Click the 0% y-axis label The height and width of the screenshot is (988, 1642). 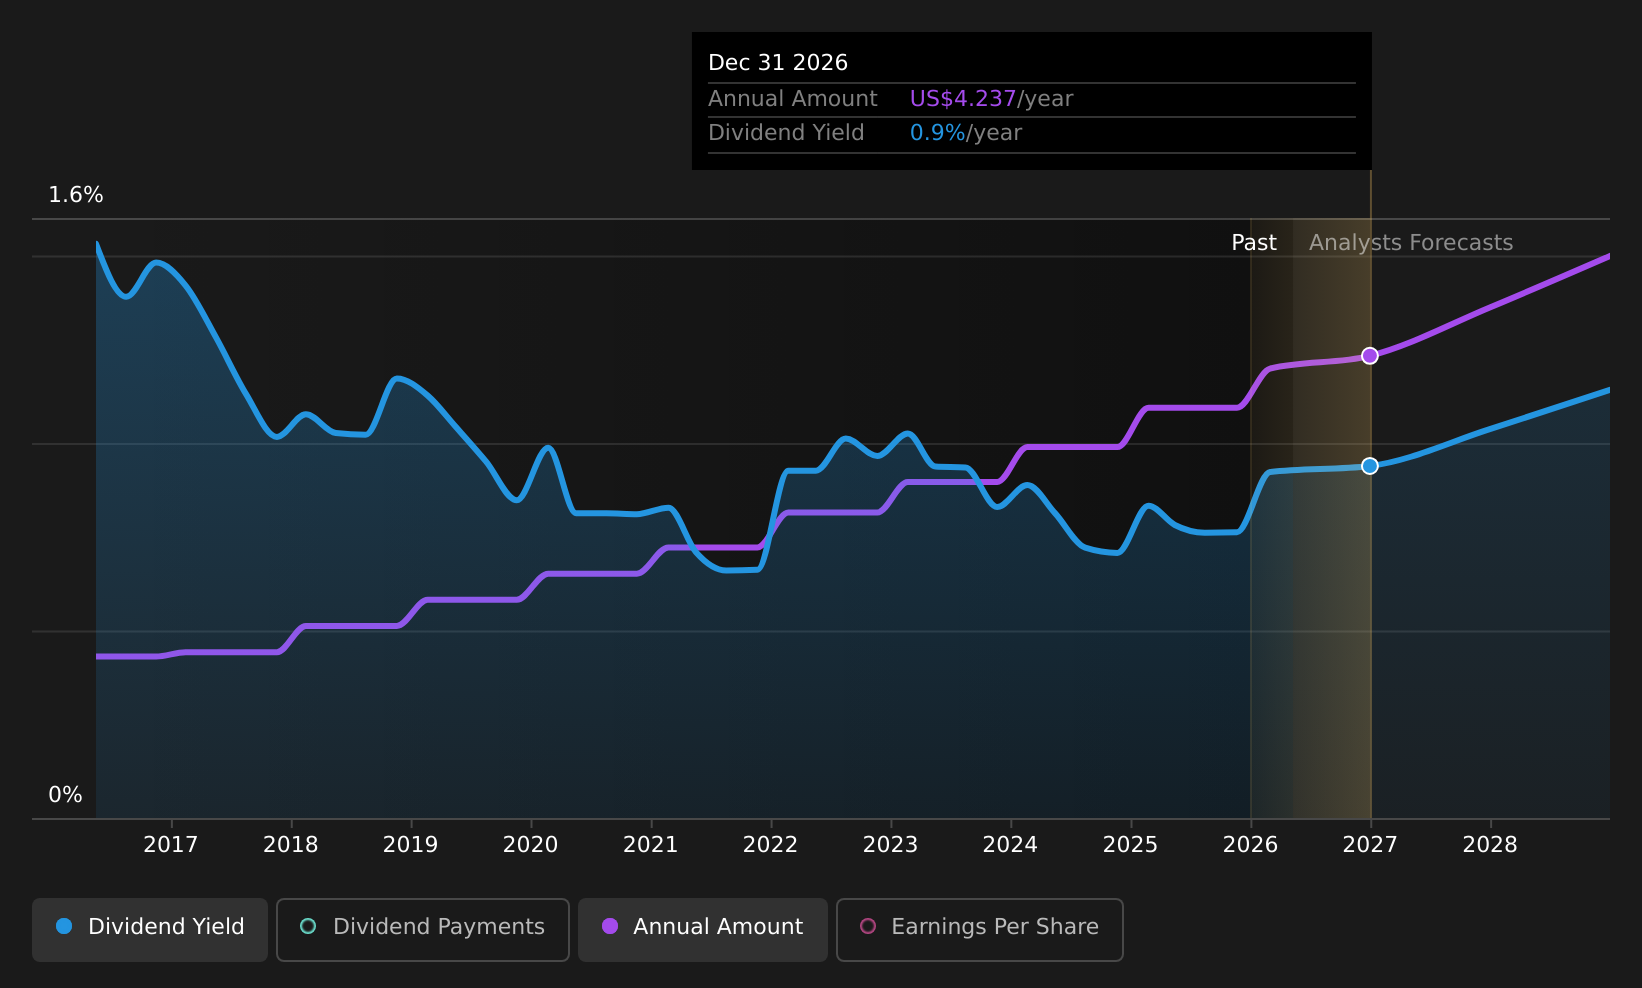[x=66, y=795]
